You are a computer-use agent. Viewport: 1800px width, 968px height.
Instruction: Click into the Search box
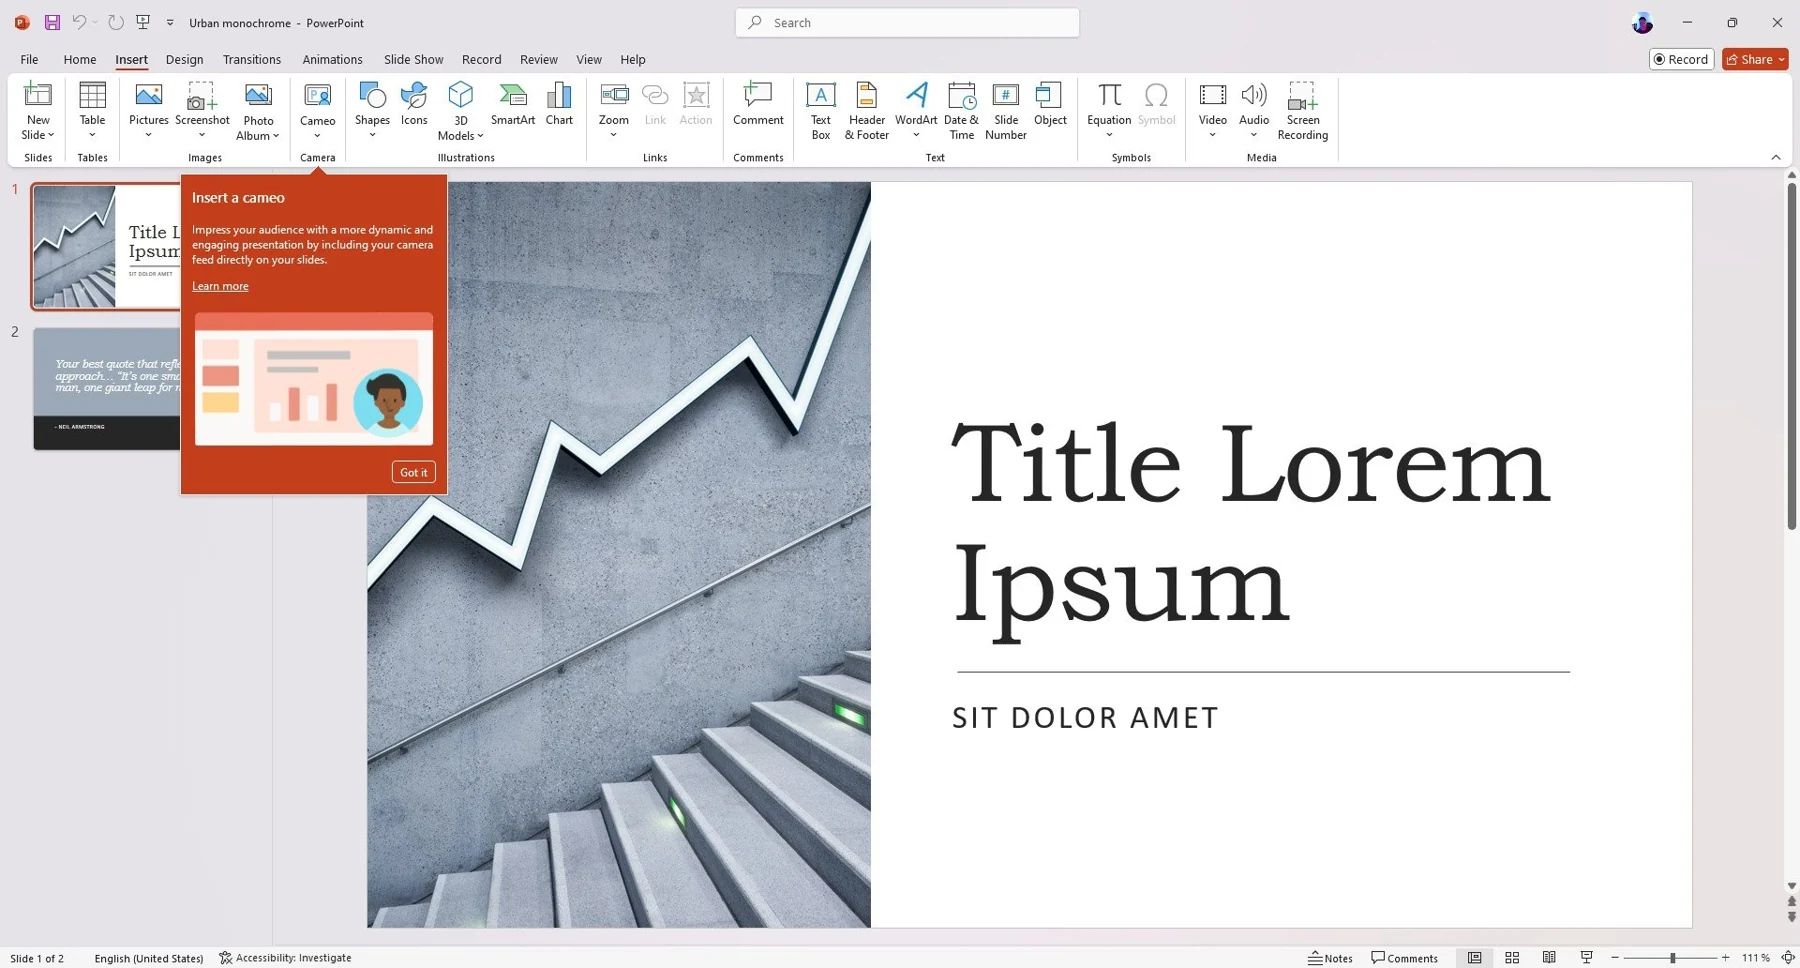(907, 22)
